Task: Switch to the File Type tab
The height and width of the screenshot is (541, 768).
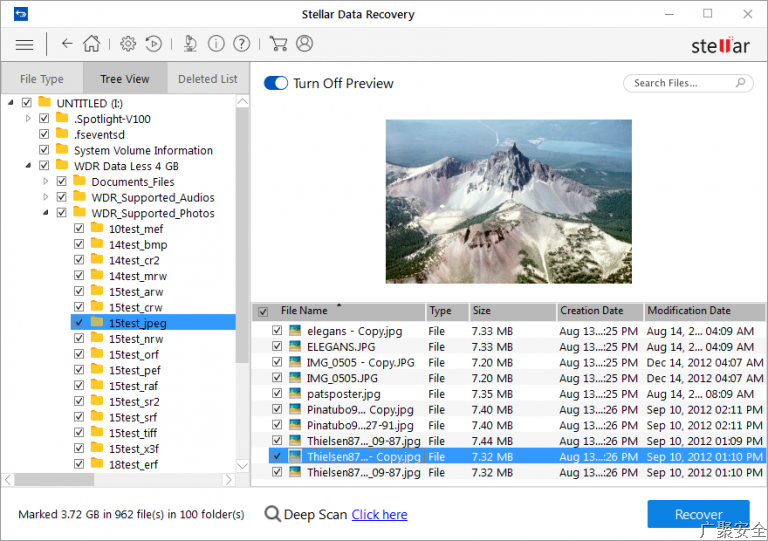Action: pos(42,79)
